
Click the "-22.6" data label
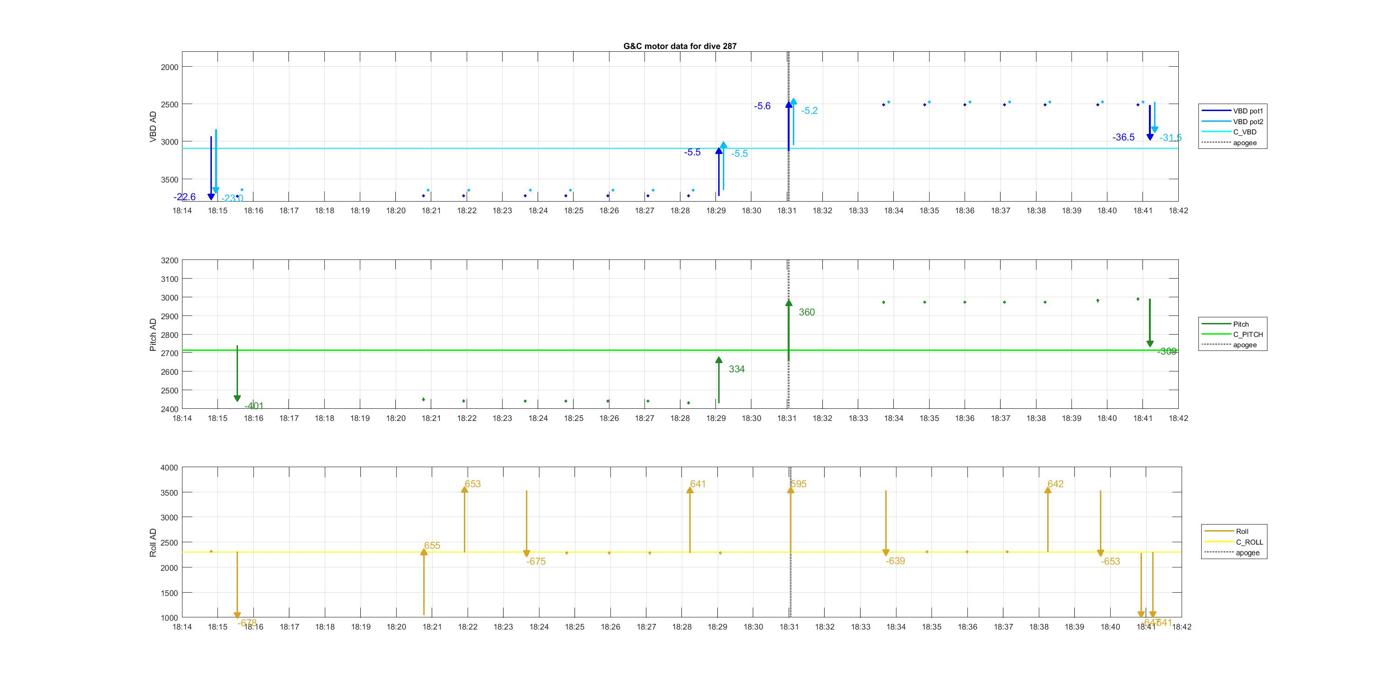185,197
